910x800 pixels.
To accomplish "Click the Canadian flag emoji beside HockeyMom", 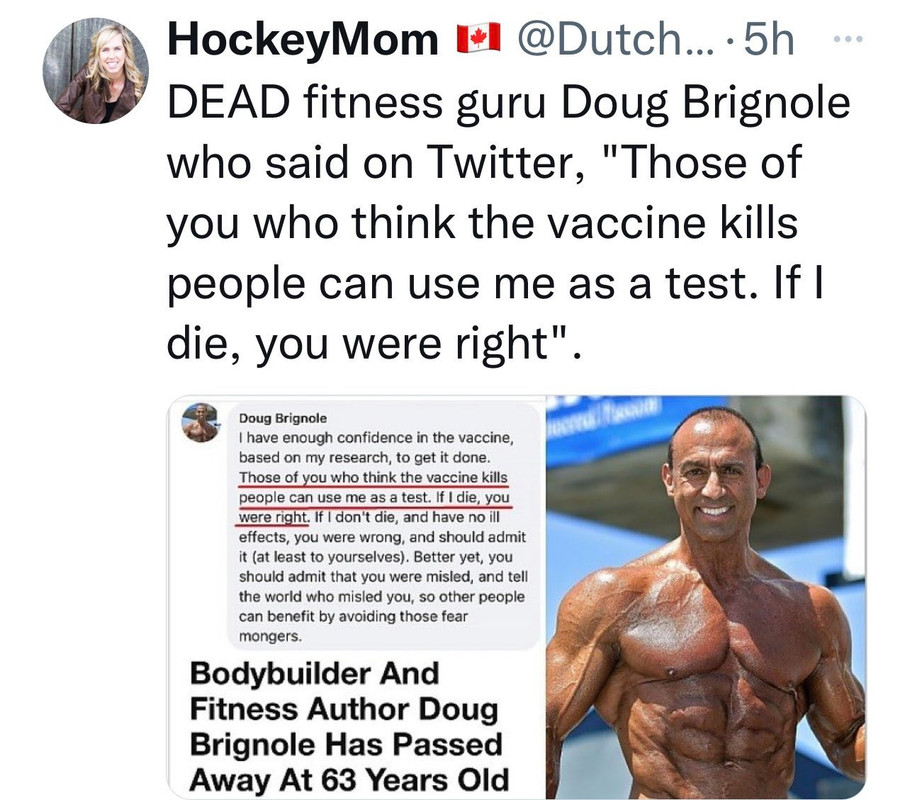I will click(479, 38).
